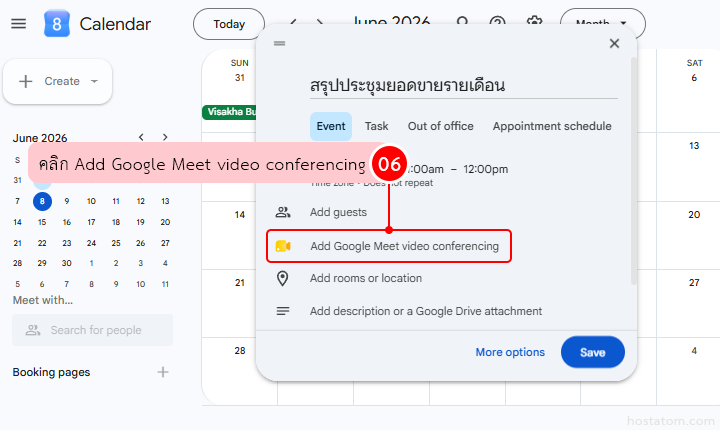Edit the event title field
The width and height of the screenshot is (720, 430).
coord(464,85)
